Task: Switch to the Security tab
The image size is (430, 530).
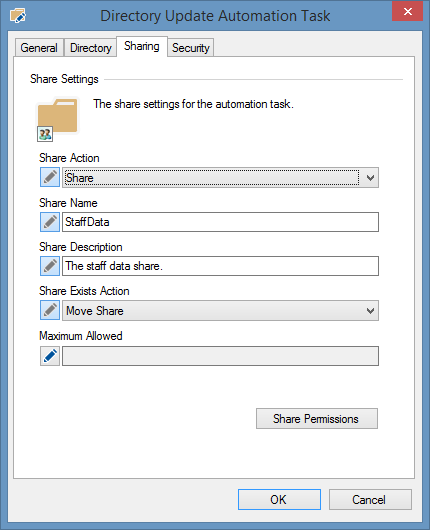Action: [x=191, y=48]
